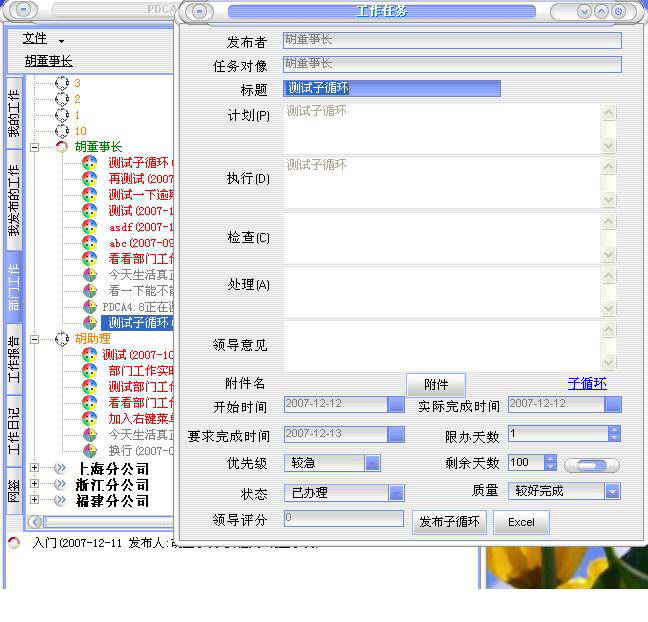Viewport: 648px width, 622px height.
Task: Select the highlighted 测试子循环 tree row
Action: click(137, 322)
